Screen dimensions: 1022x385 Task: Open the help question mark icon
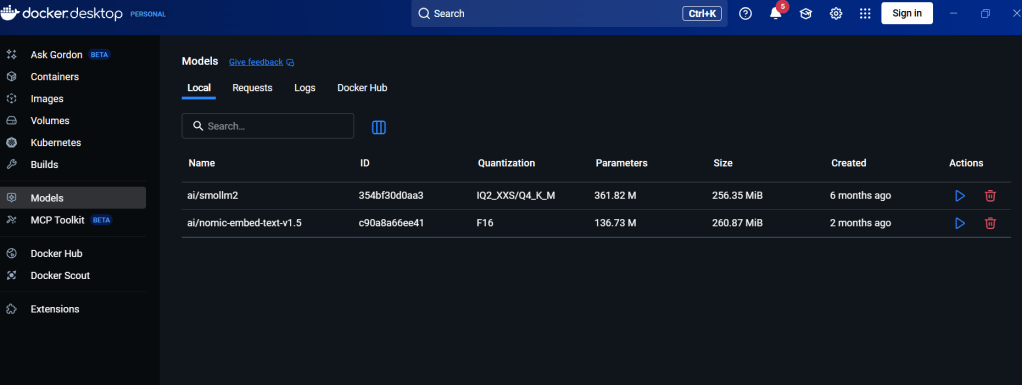click(746, 14)
